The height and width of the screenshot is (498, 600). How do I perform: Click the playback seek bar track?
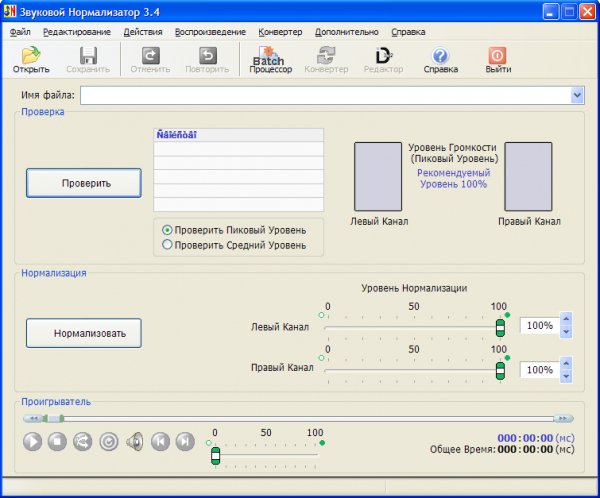298,419
